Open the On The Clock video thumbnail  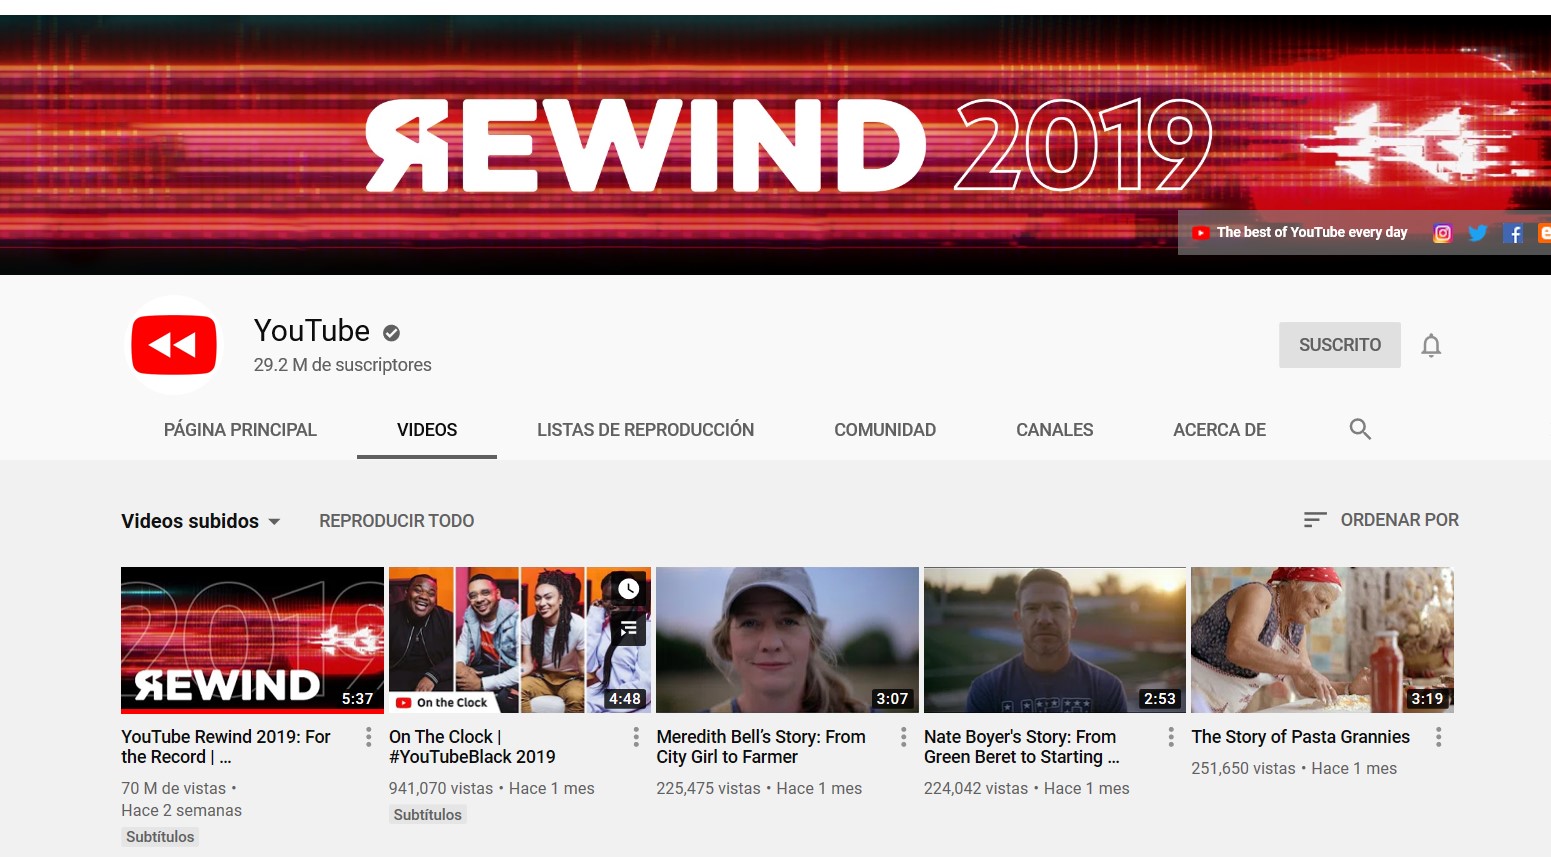[520, 640]
